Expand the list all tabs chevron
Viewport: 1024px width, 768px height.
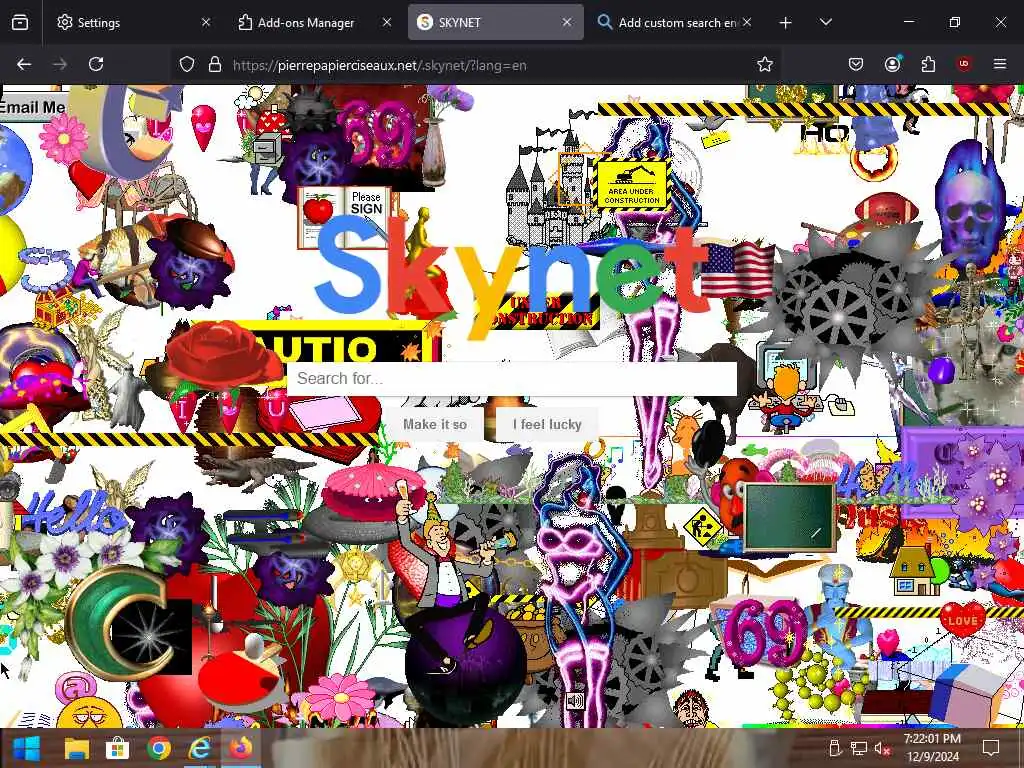[825, 23]
